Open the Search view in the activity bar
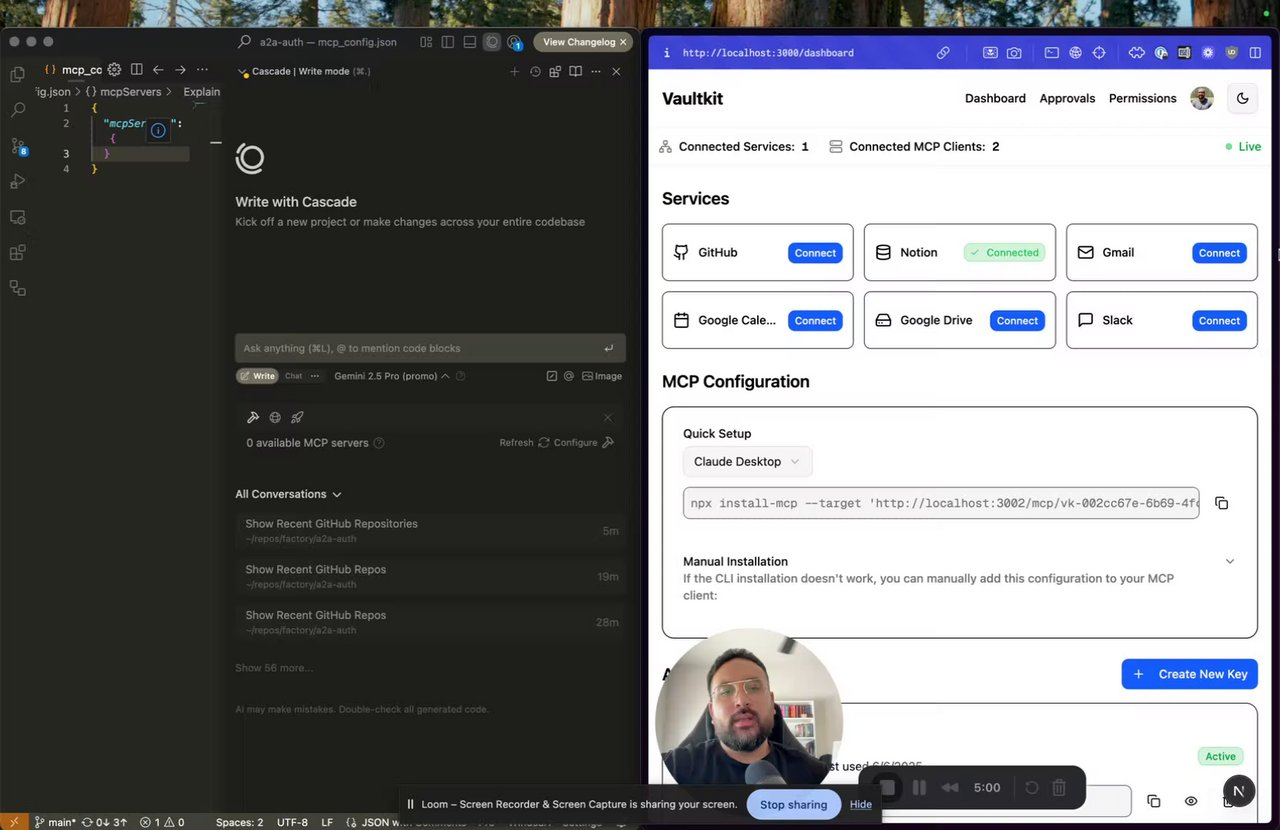 click(17, 110)
